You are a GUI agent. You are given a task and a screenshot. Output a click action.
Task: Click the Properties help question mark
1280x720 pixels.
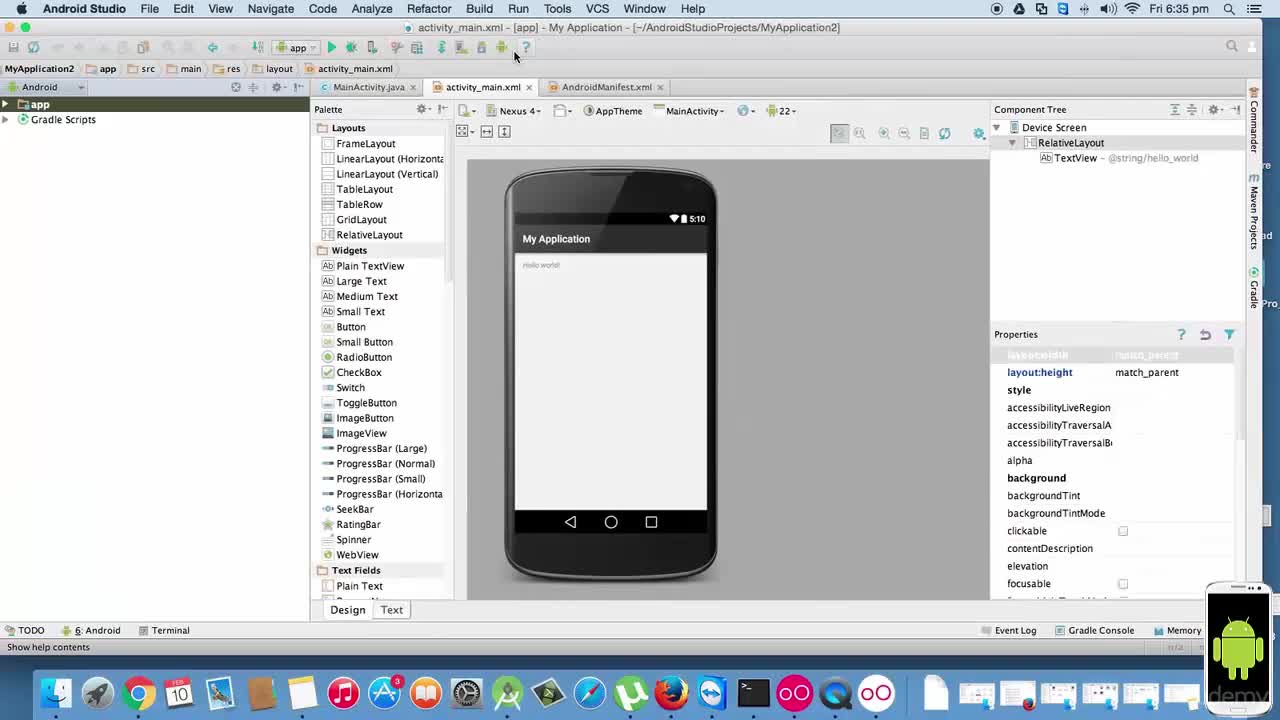1181,334
